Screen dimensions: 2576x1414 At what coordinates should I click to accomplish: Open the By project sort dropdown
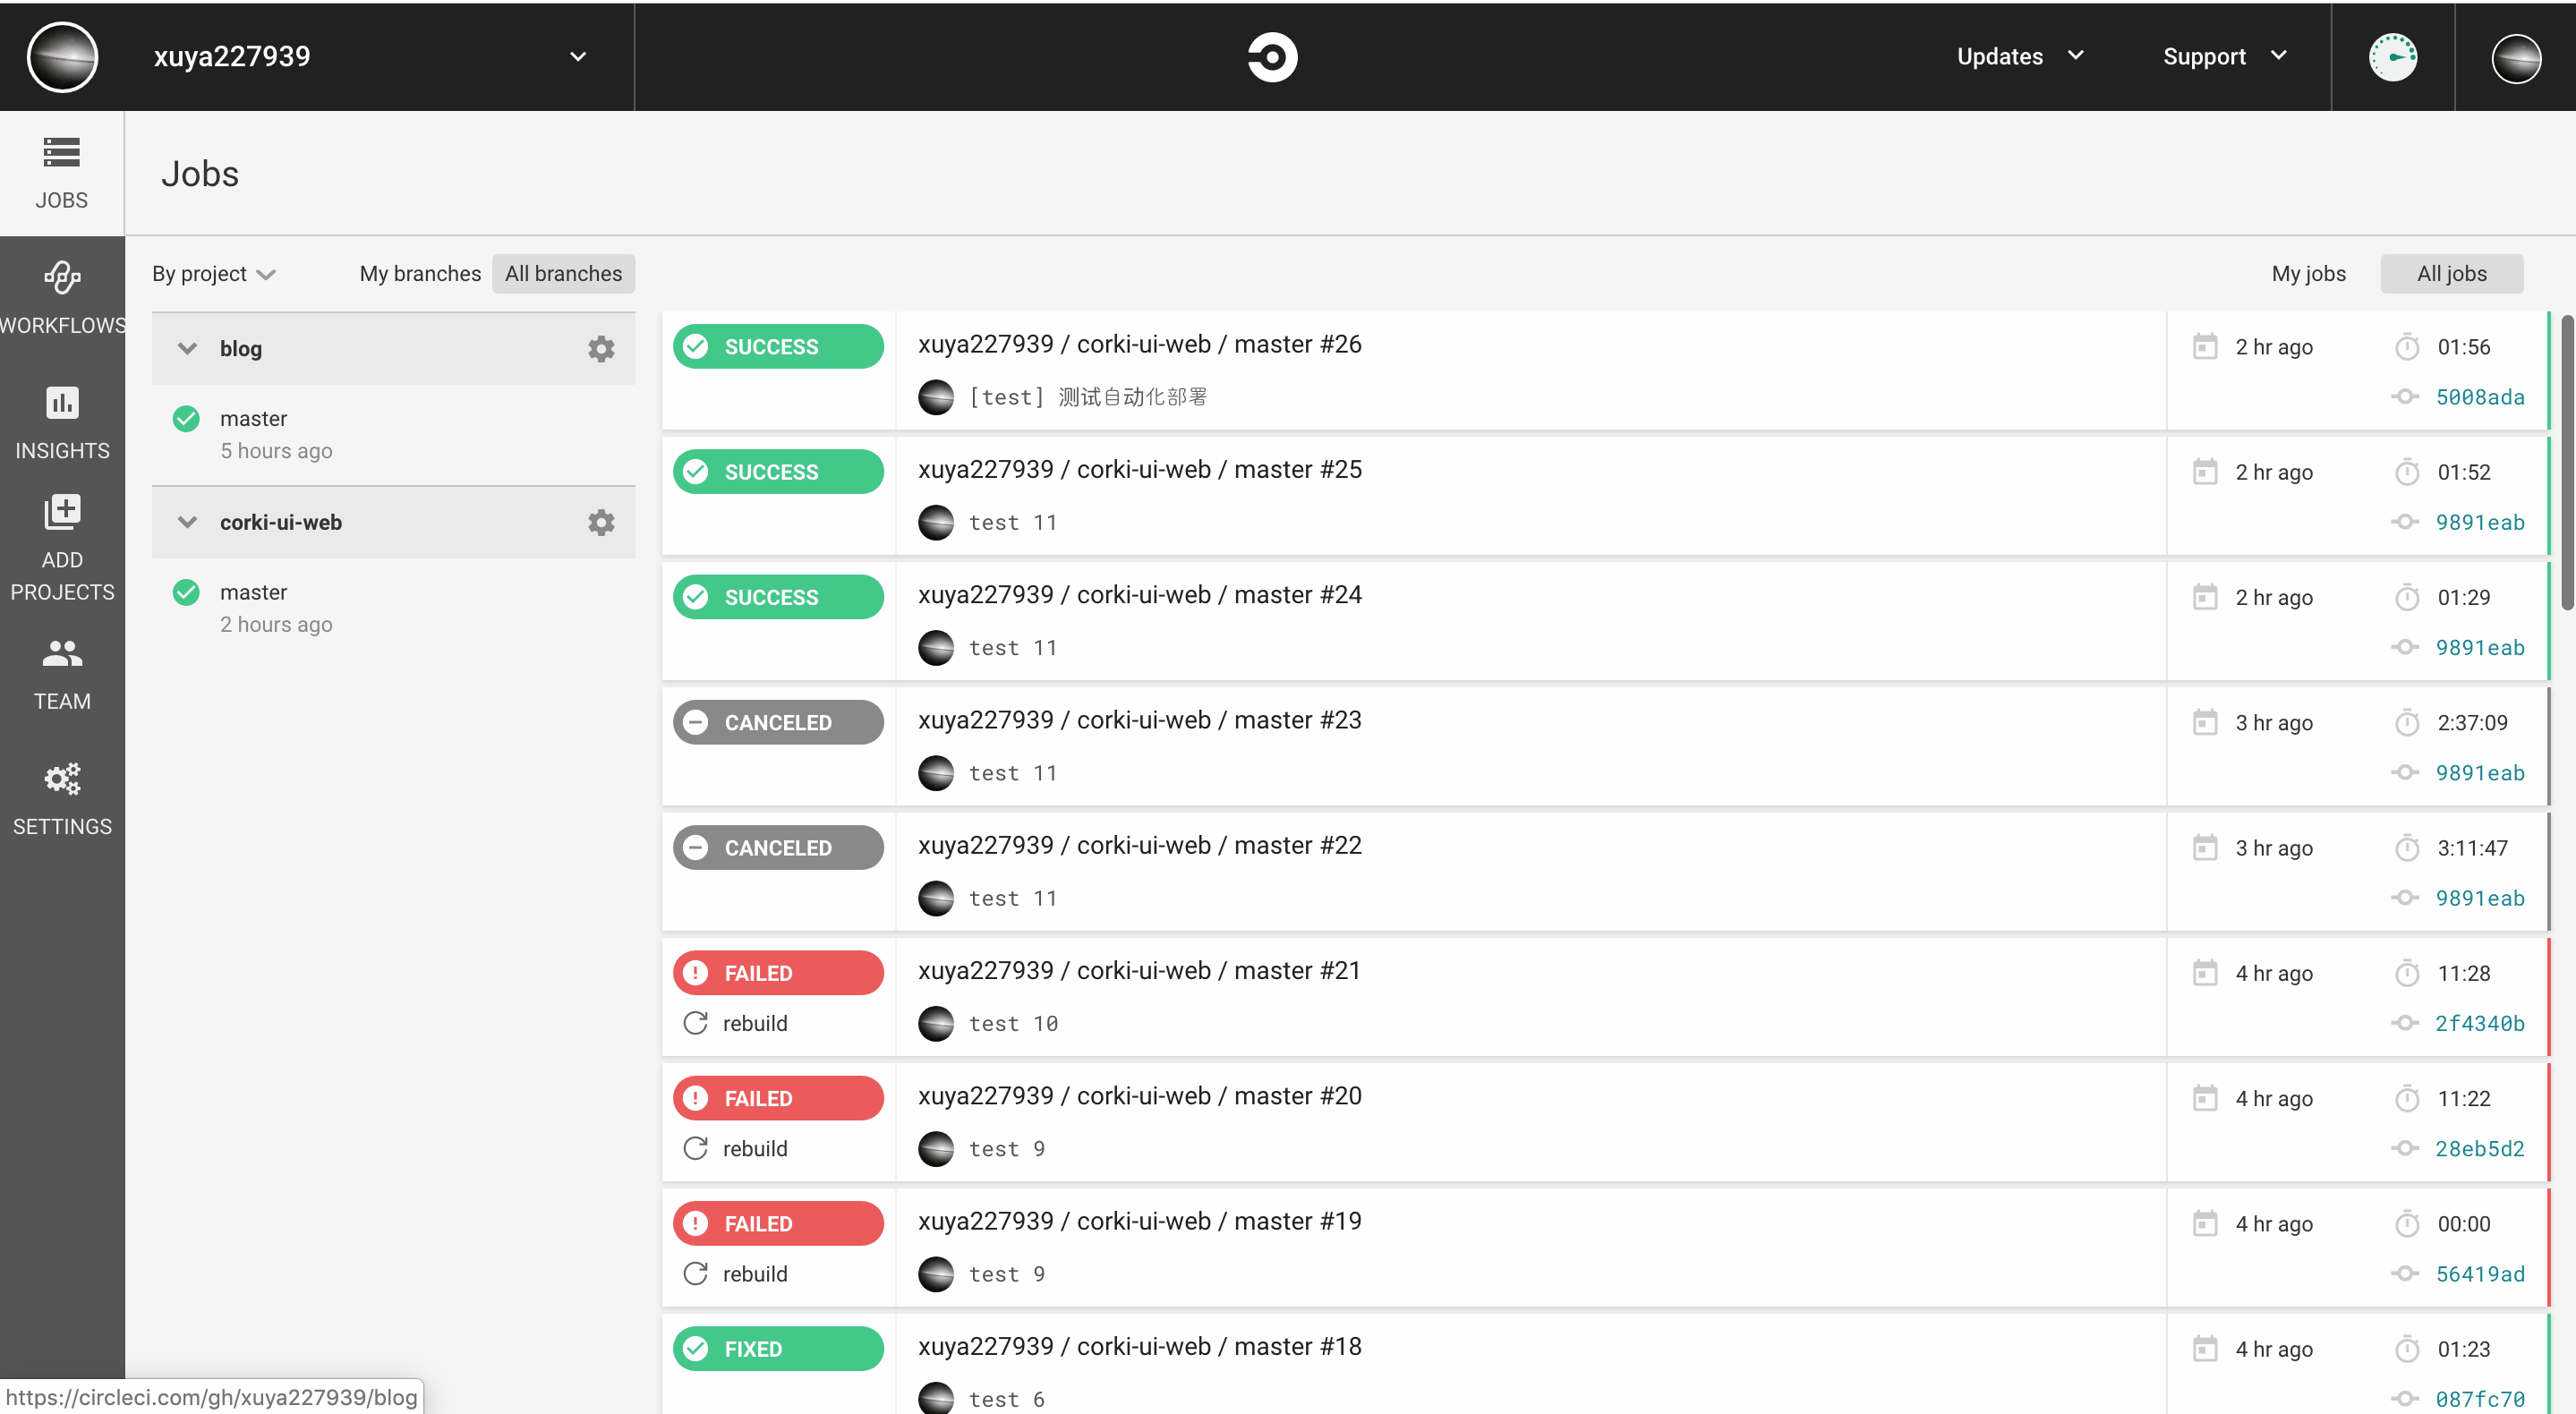(x=213, y=274)
